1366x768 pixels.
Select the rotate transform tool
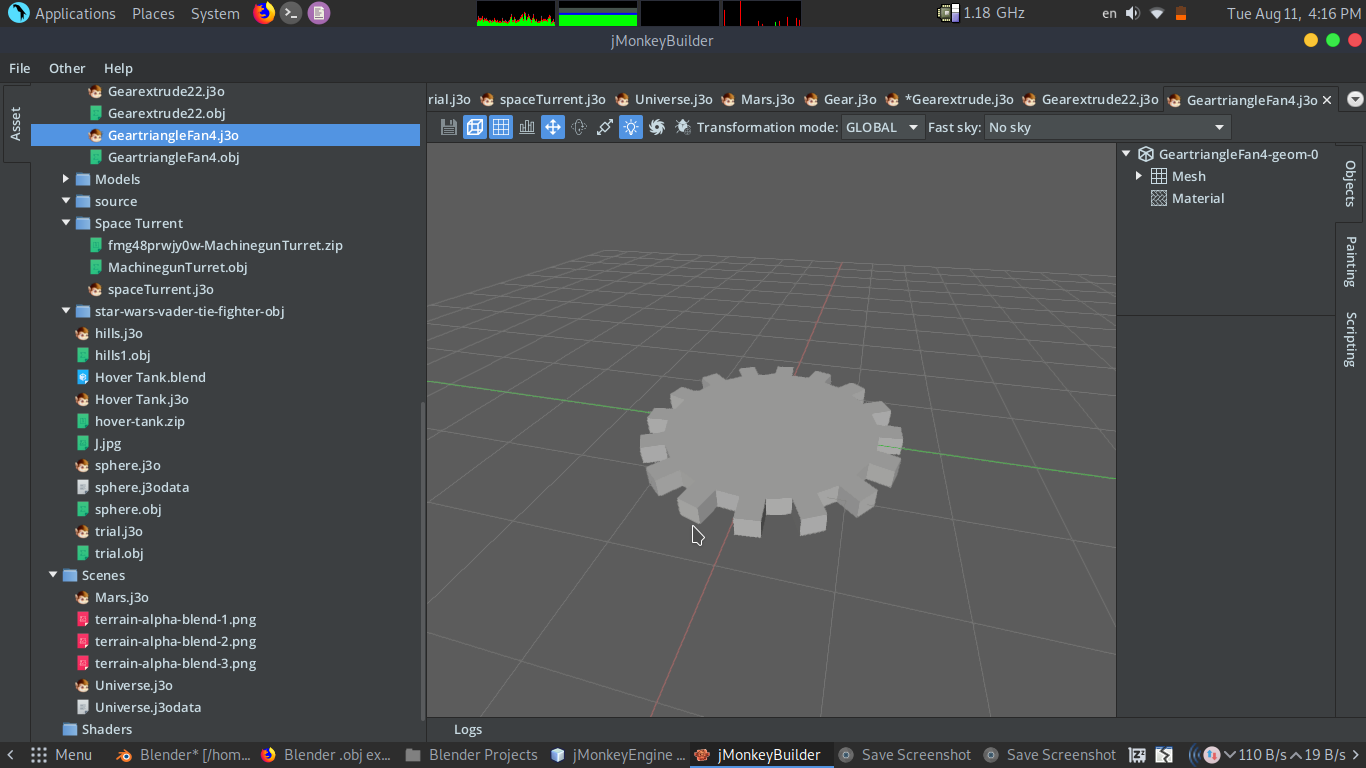(579, 127)
